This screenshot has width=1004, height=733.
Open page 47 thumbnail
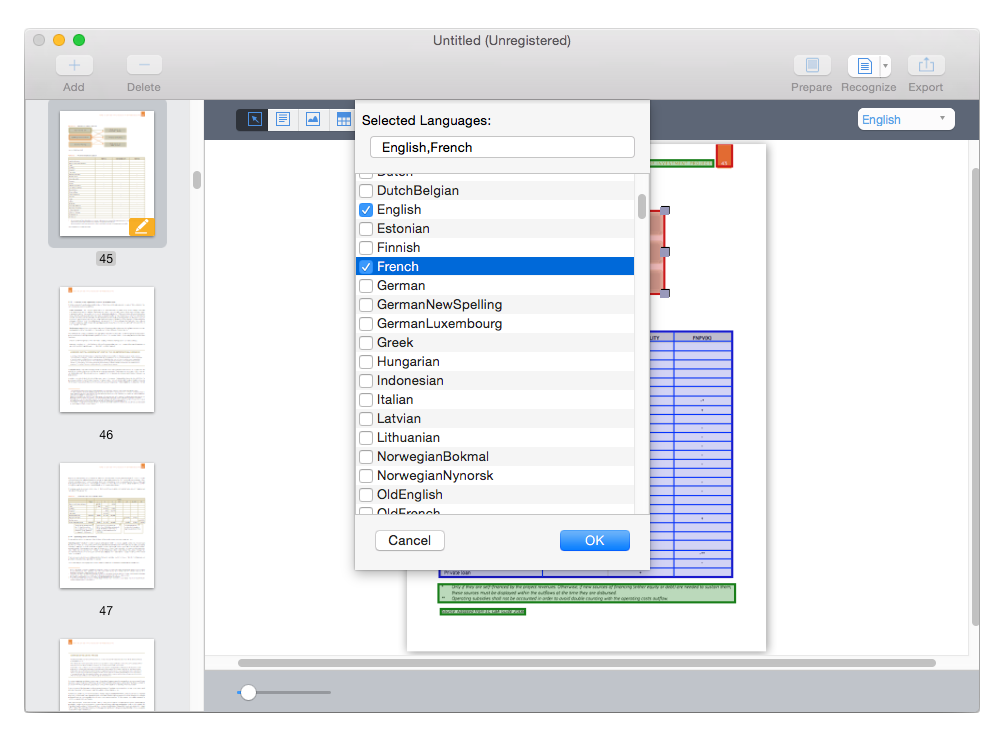[x=107, y=526]
